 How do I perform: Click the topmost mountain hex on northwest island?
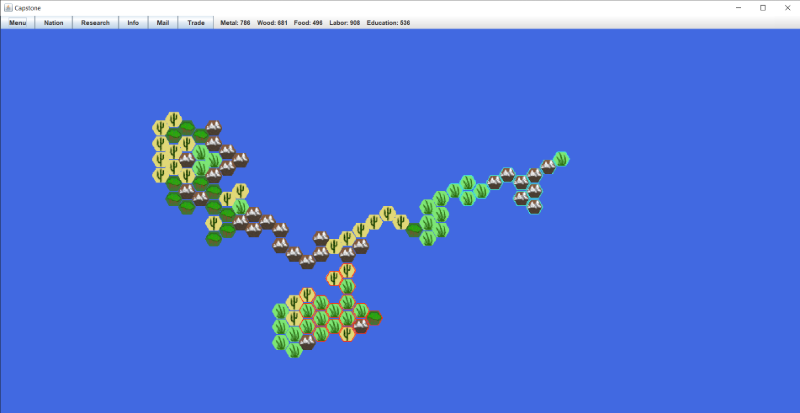point(213,128)
